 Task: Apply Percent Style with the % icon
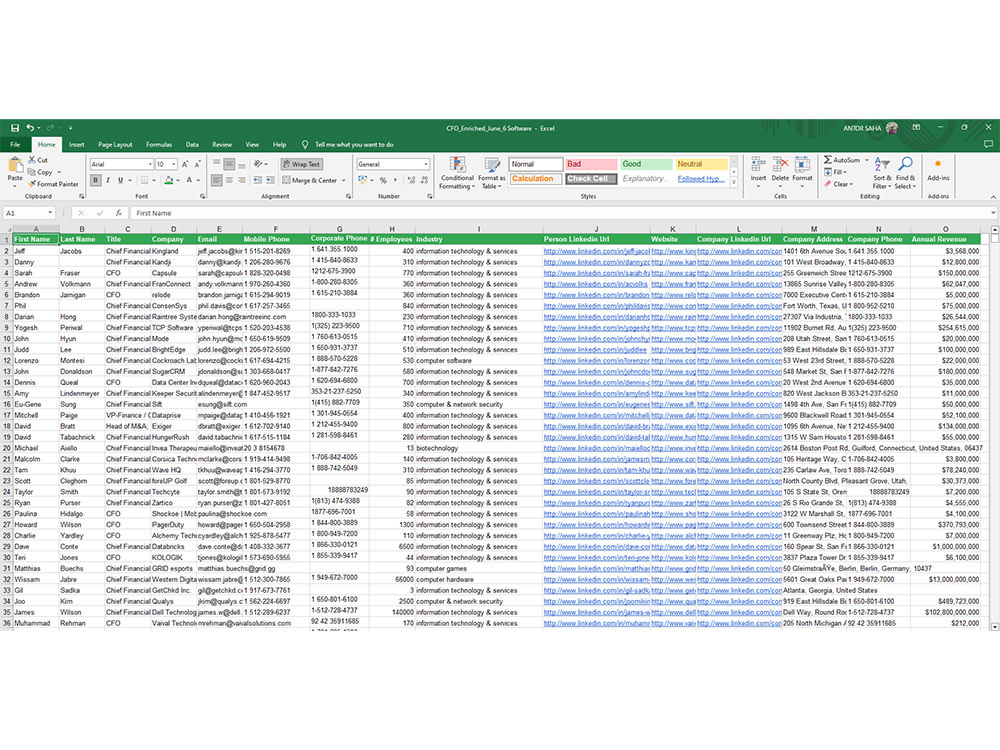coord(383,180)
